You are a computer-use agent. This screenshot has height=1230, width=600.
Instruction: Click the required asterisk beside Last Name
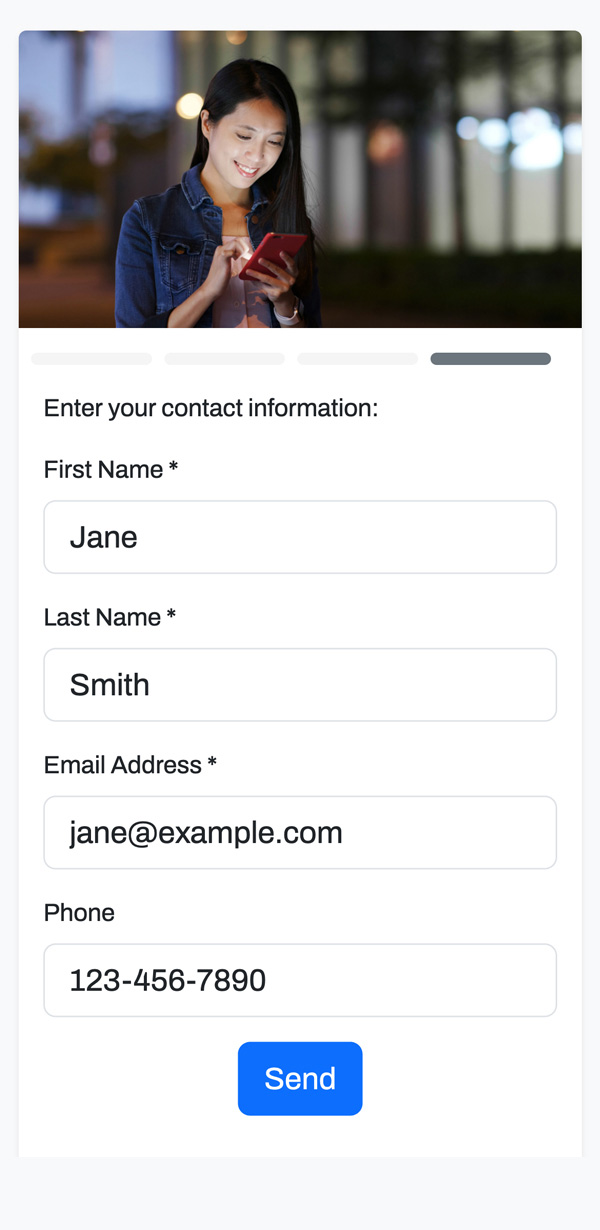[x=171, y=617]
